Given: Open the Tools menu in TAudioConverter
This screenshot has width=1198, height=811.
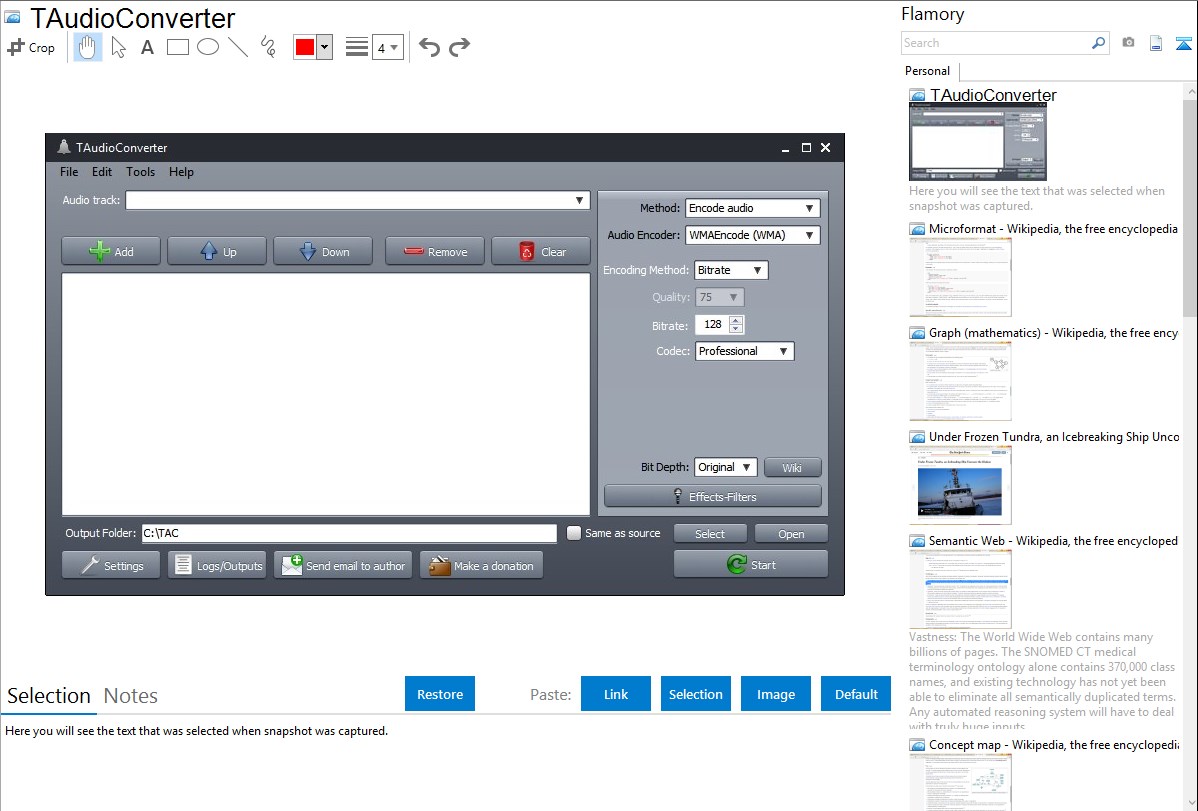Looking at the screenshot, I should [141, 172].
